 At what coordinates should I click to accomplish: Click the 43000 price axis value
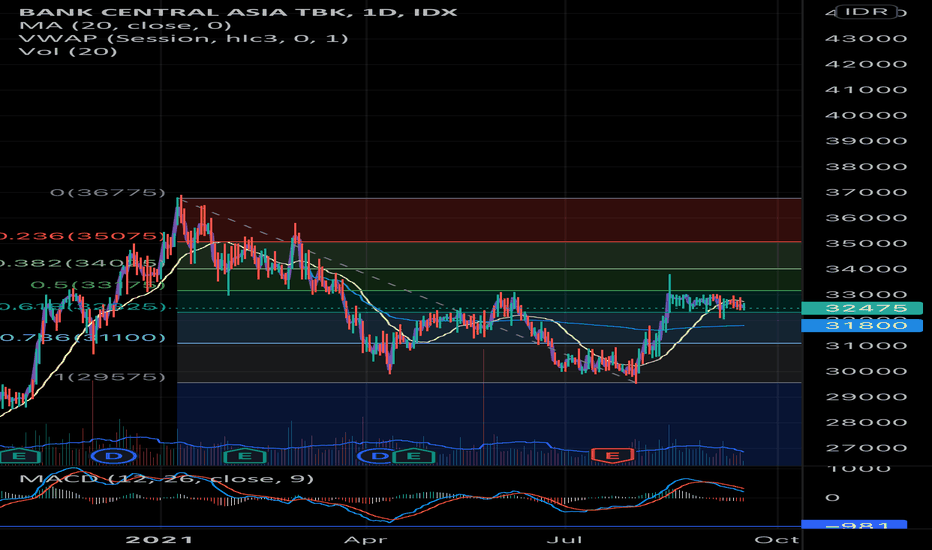[866, 39]
